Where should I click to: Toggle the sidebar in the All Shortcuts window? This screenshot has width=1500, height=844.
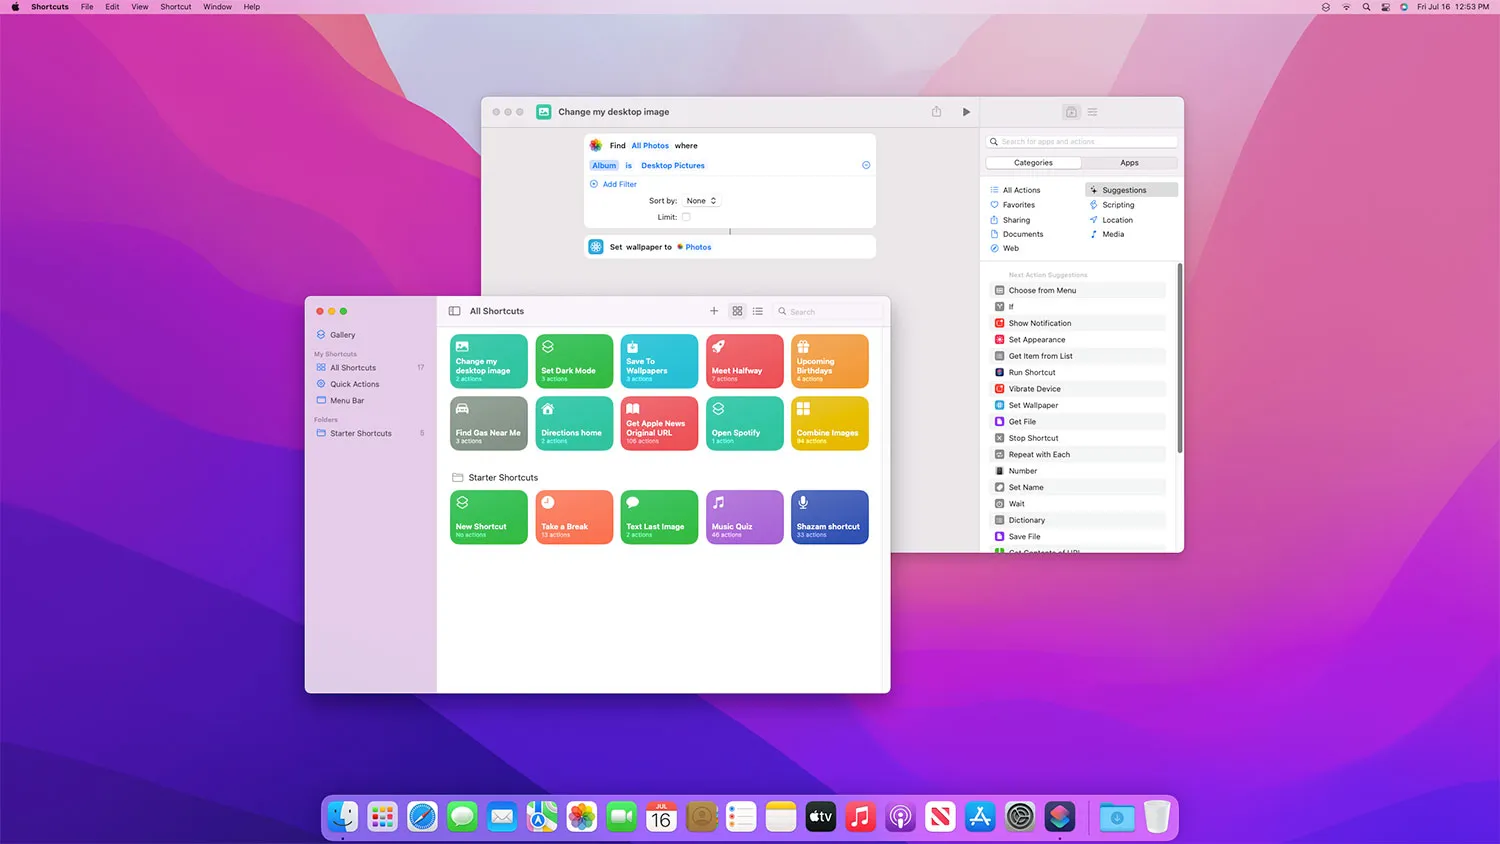[x=455, y=311]
